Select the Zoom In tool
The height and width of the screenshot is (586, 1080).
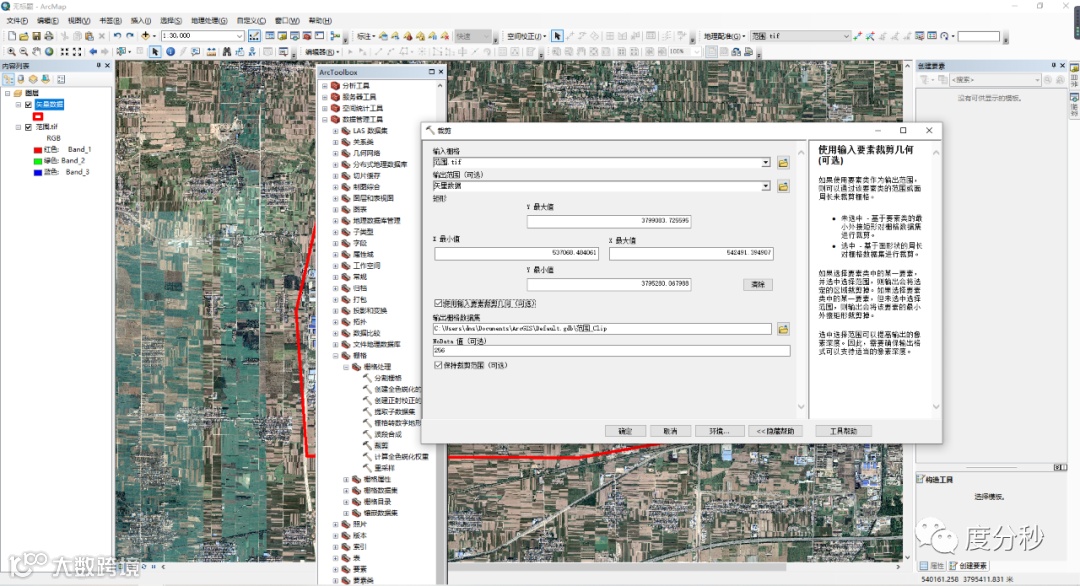click(11, 52)
